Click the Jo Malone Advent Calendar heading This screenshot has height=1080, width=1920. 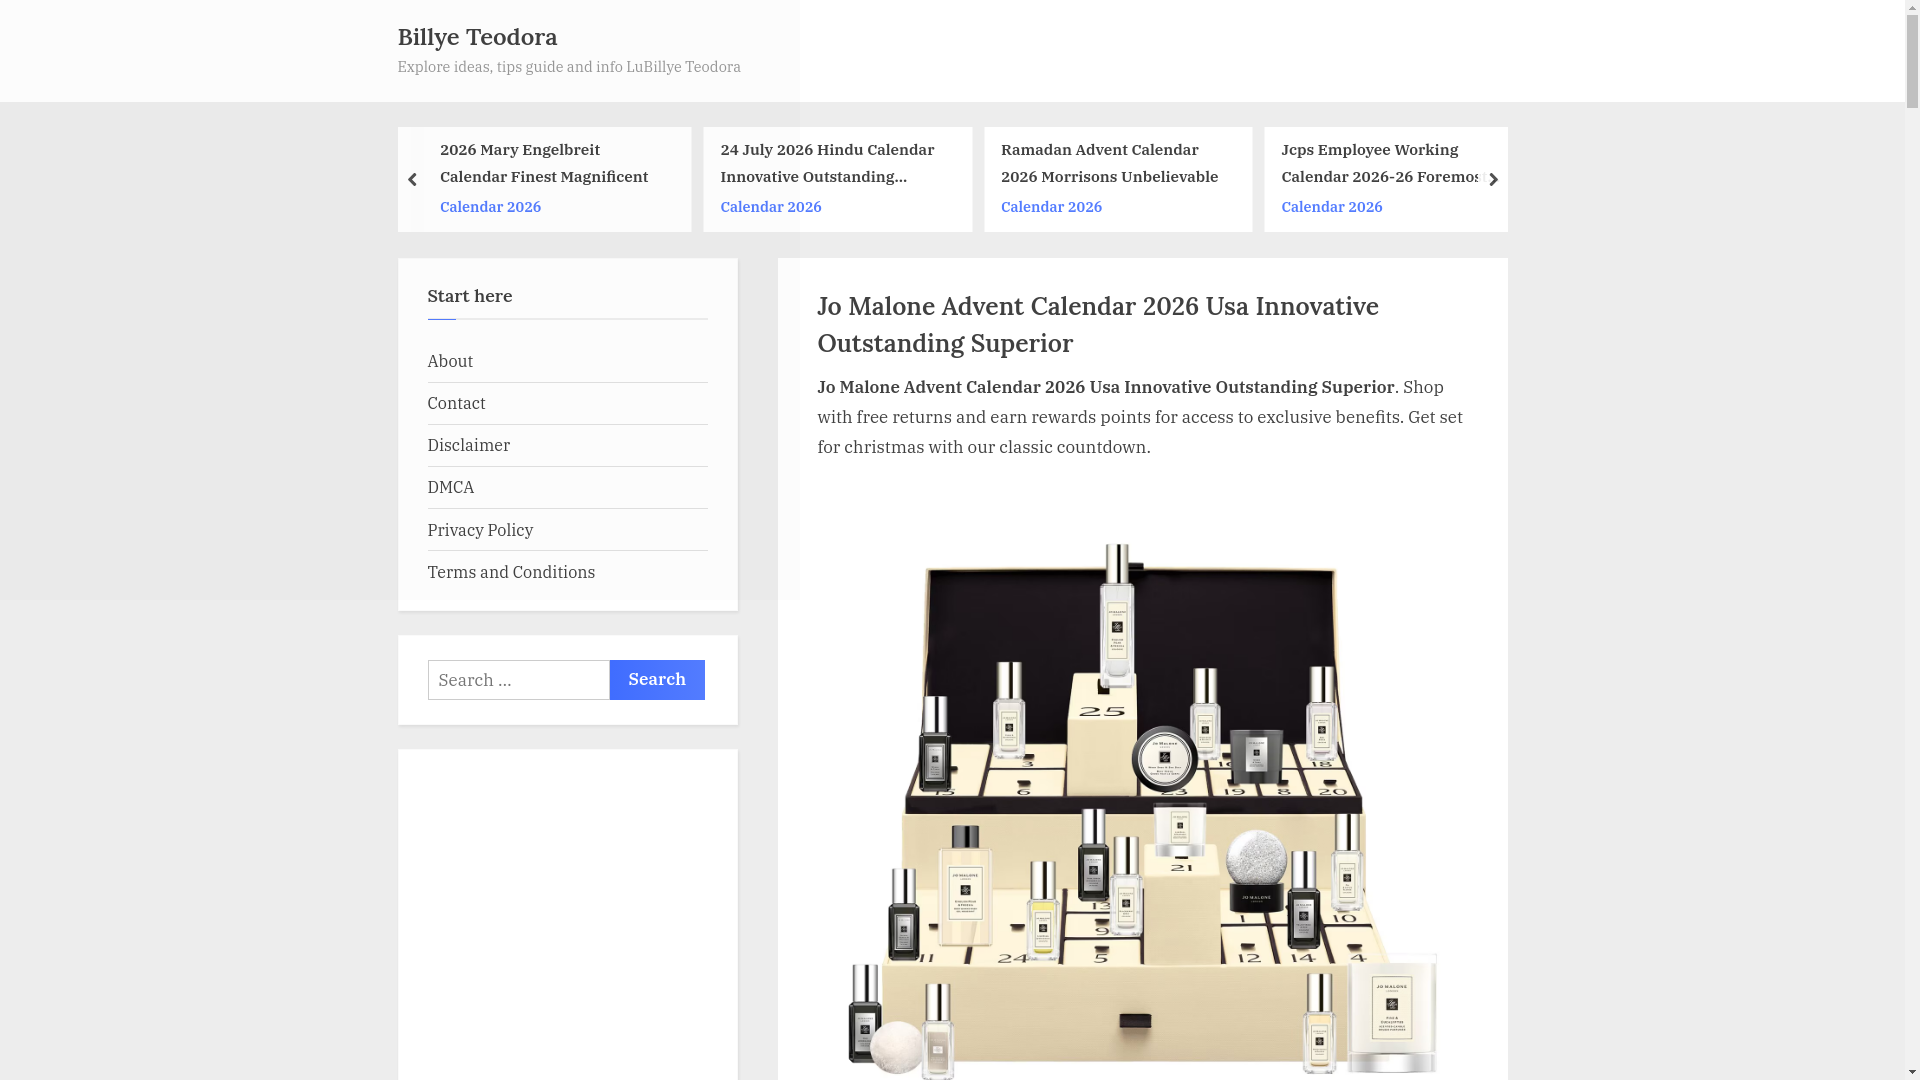(x=1097, y=324)
